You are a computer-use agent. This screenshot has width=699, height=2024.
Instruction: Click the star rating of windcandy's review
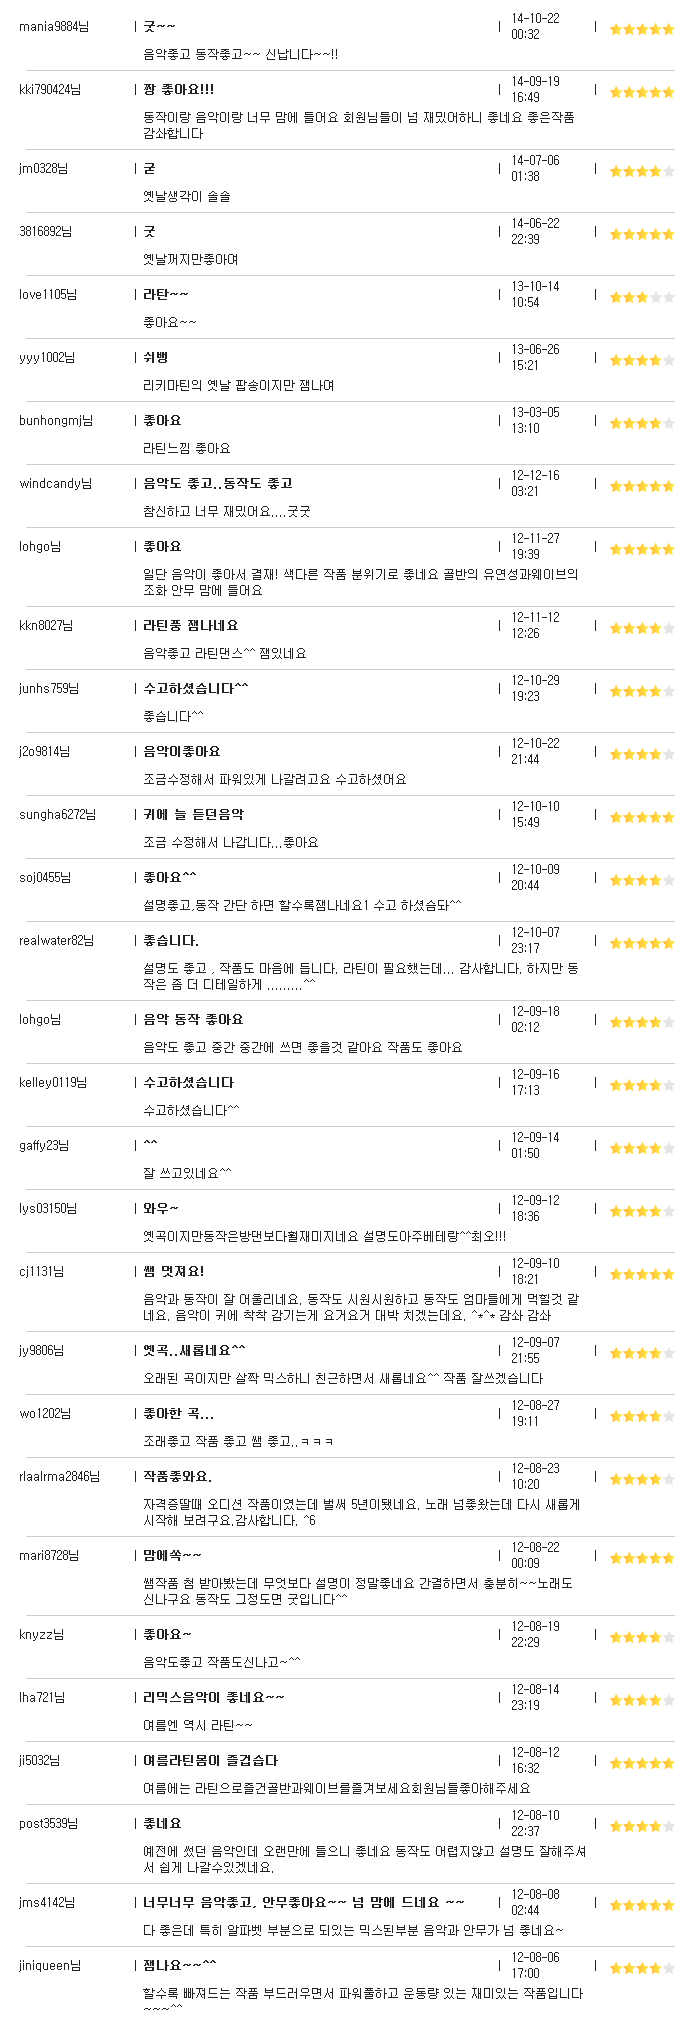(x=642, y=486)
